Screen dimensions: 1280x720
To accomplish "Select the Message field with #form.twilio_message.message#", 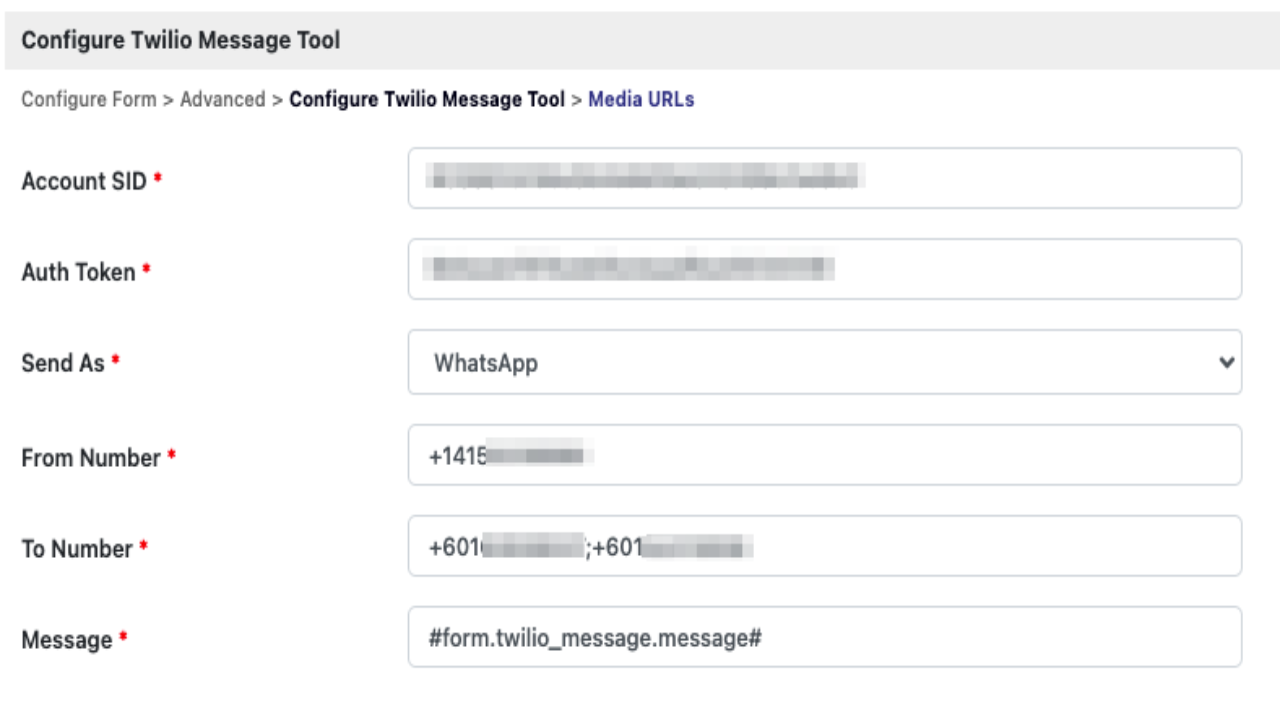I will 824,637.
